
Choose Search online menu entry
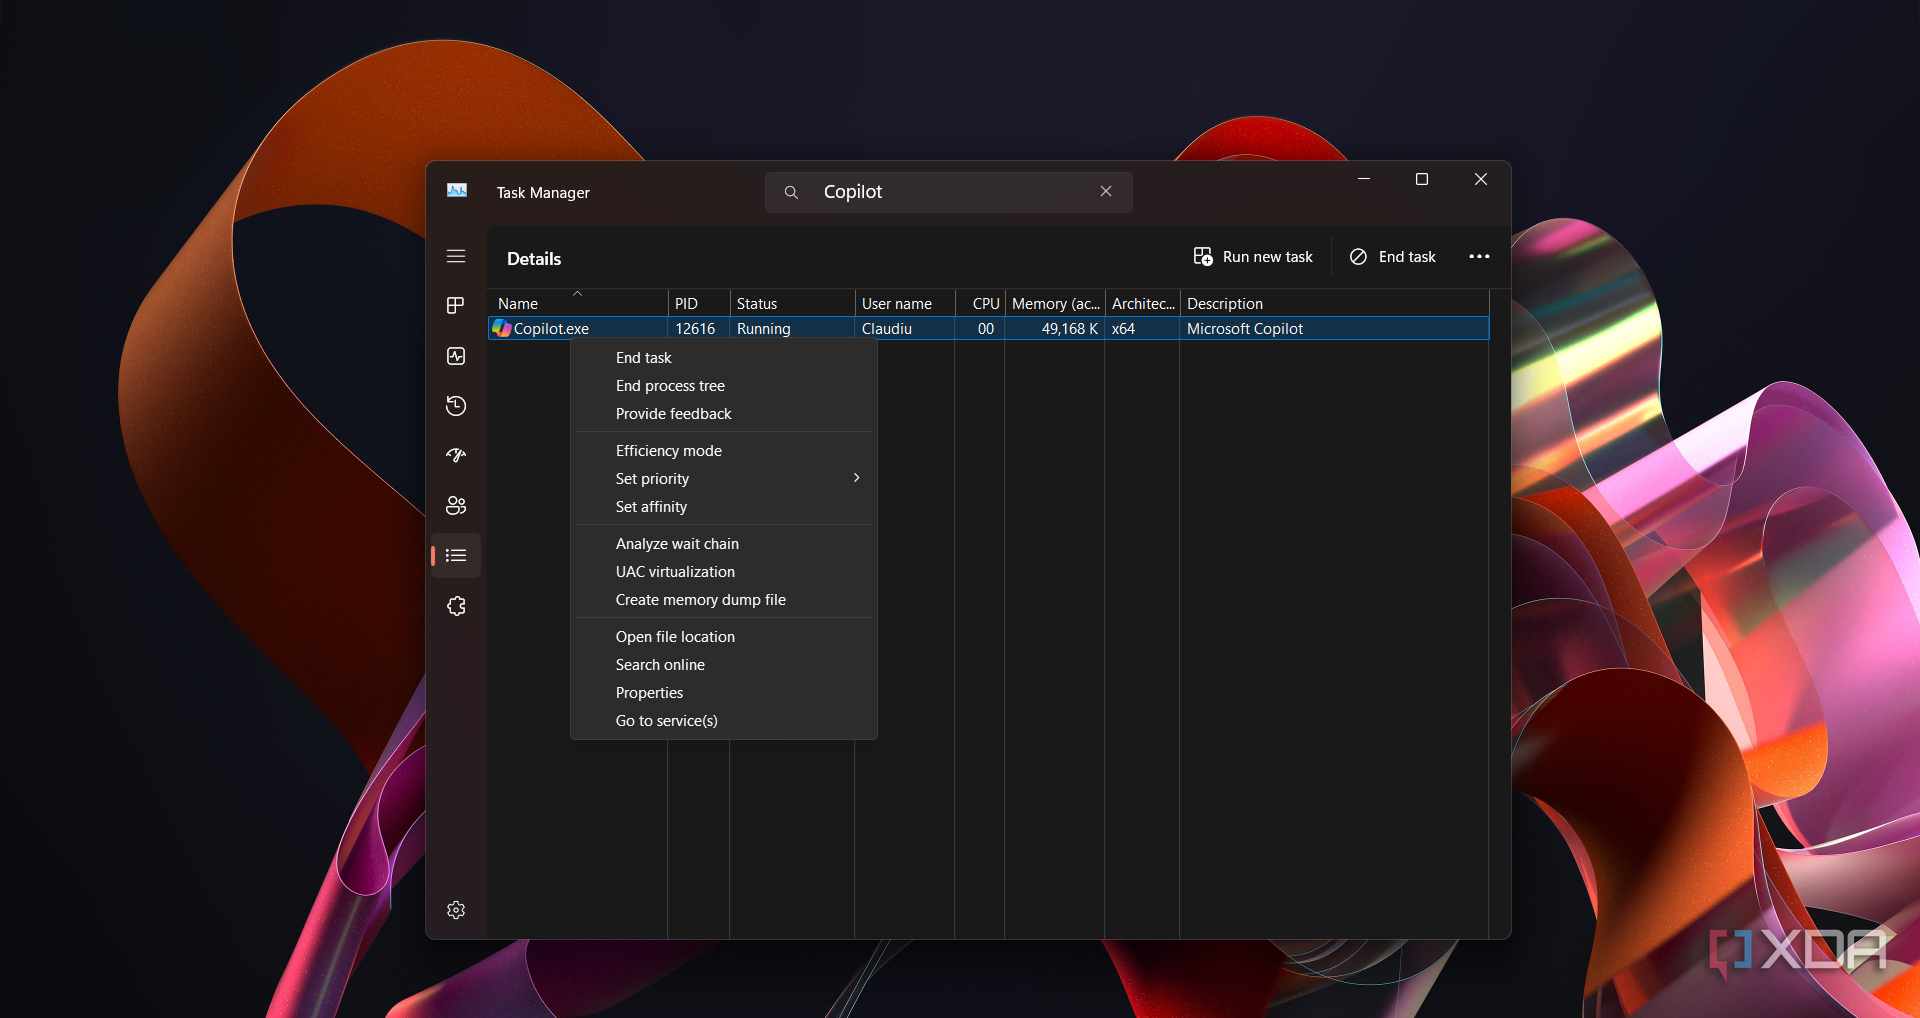tap(724, 665)
